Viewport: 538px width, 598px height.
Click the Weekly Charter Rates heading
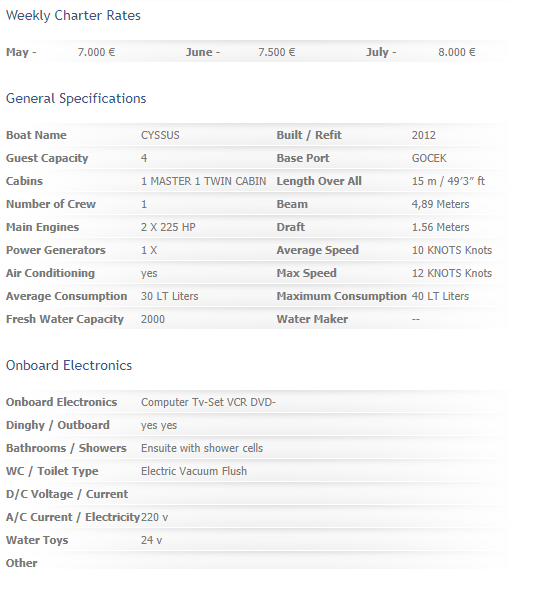(x=73, y=15)
